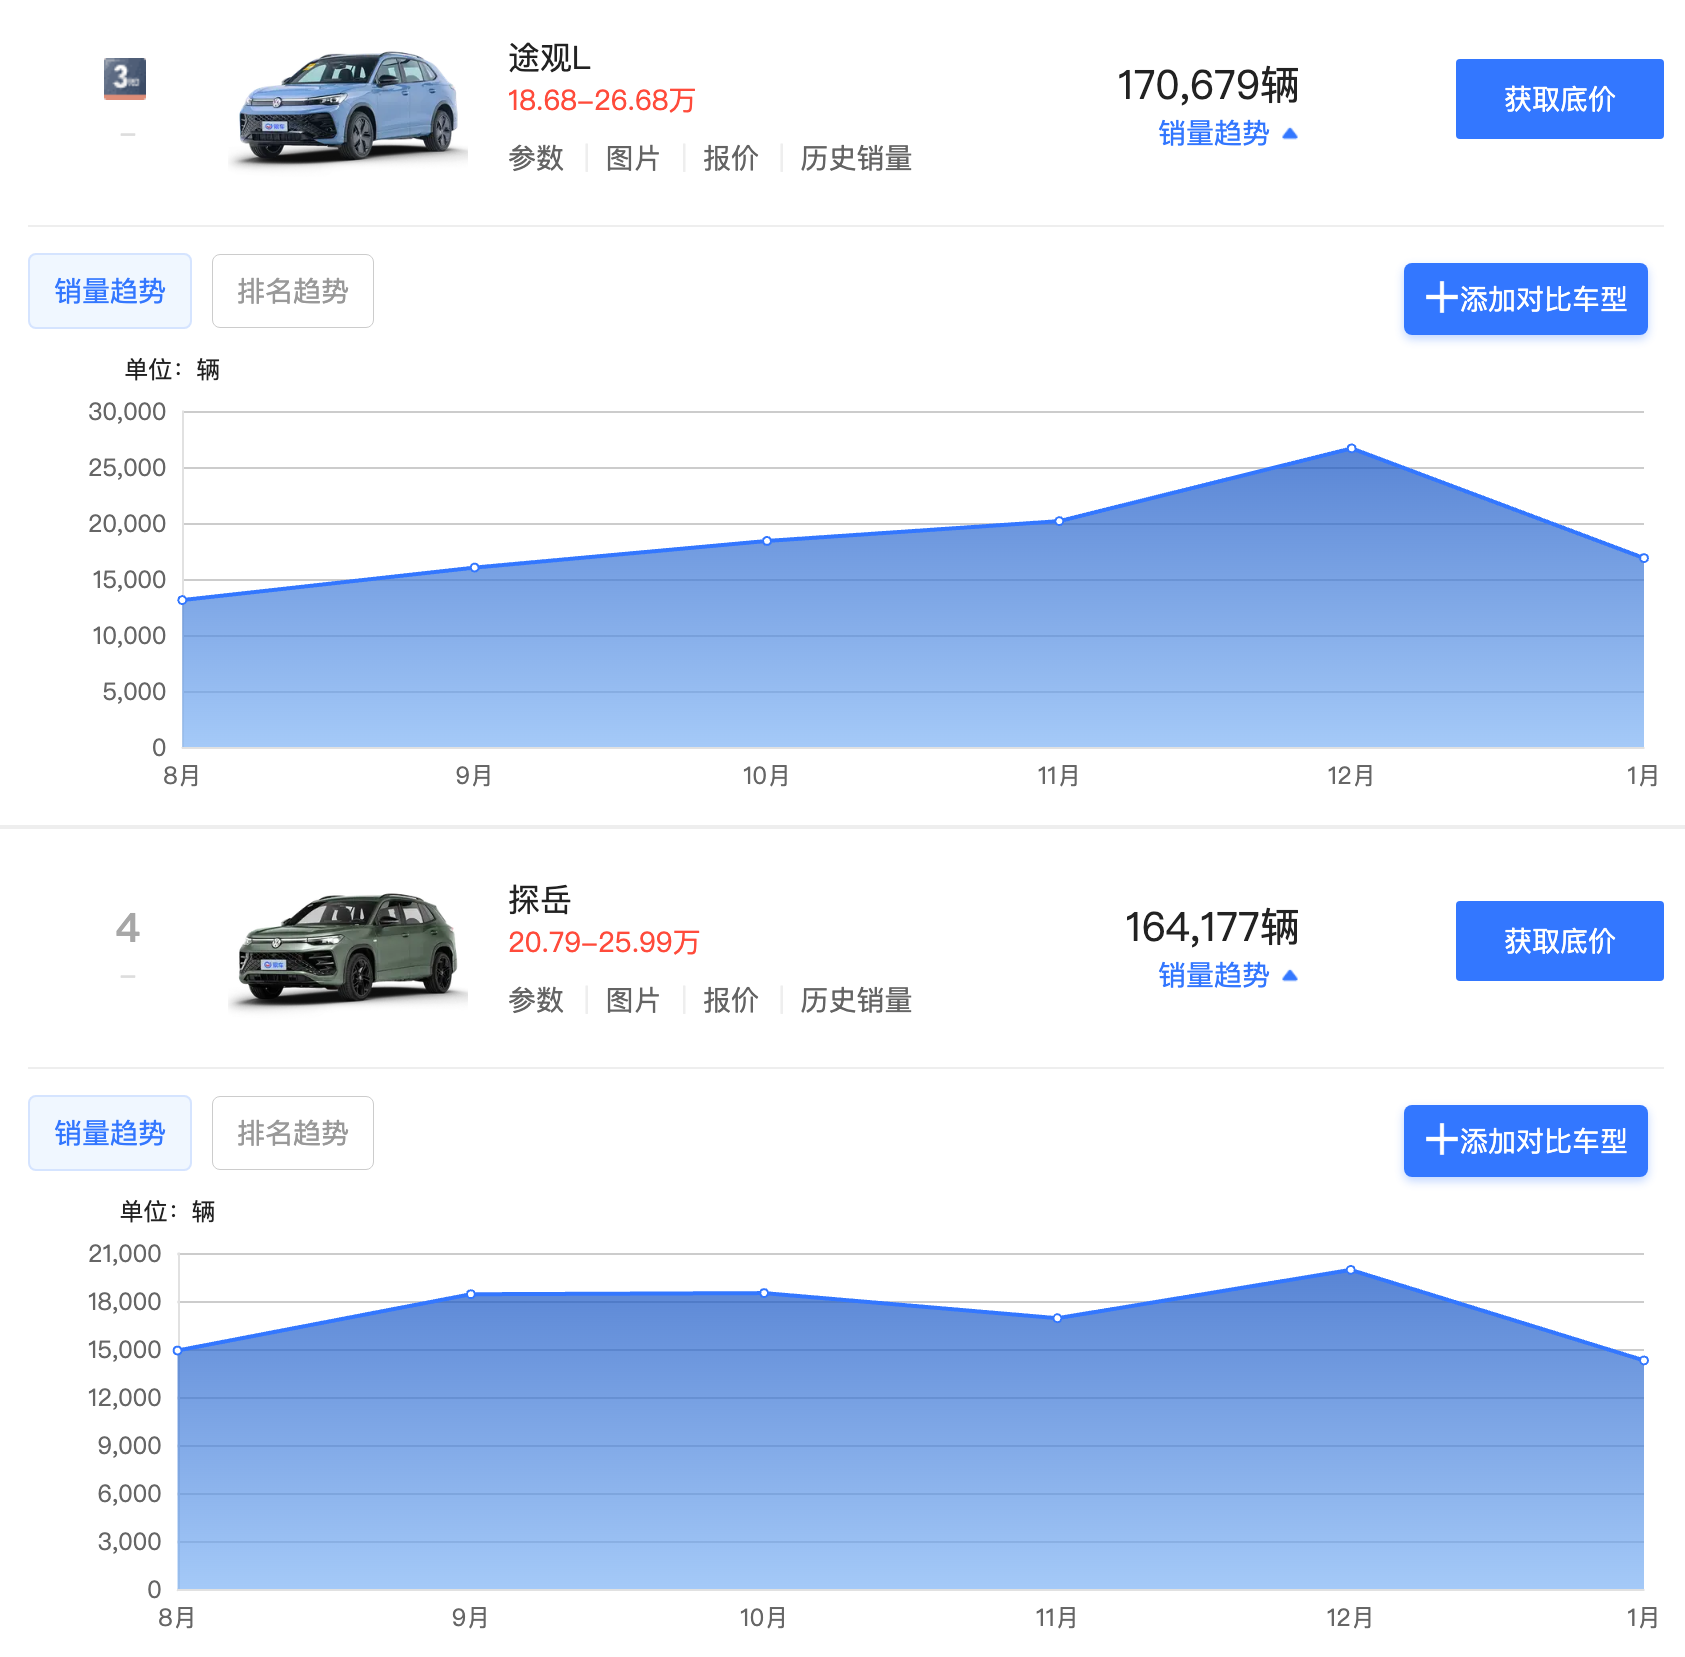Open 报价 link for 探岳
The image size is (1685, 1657).
pos(730,1000)
